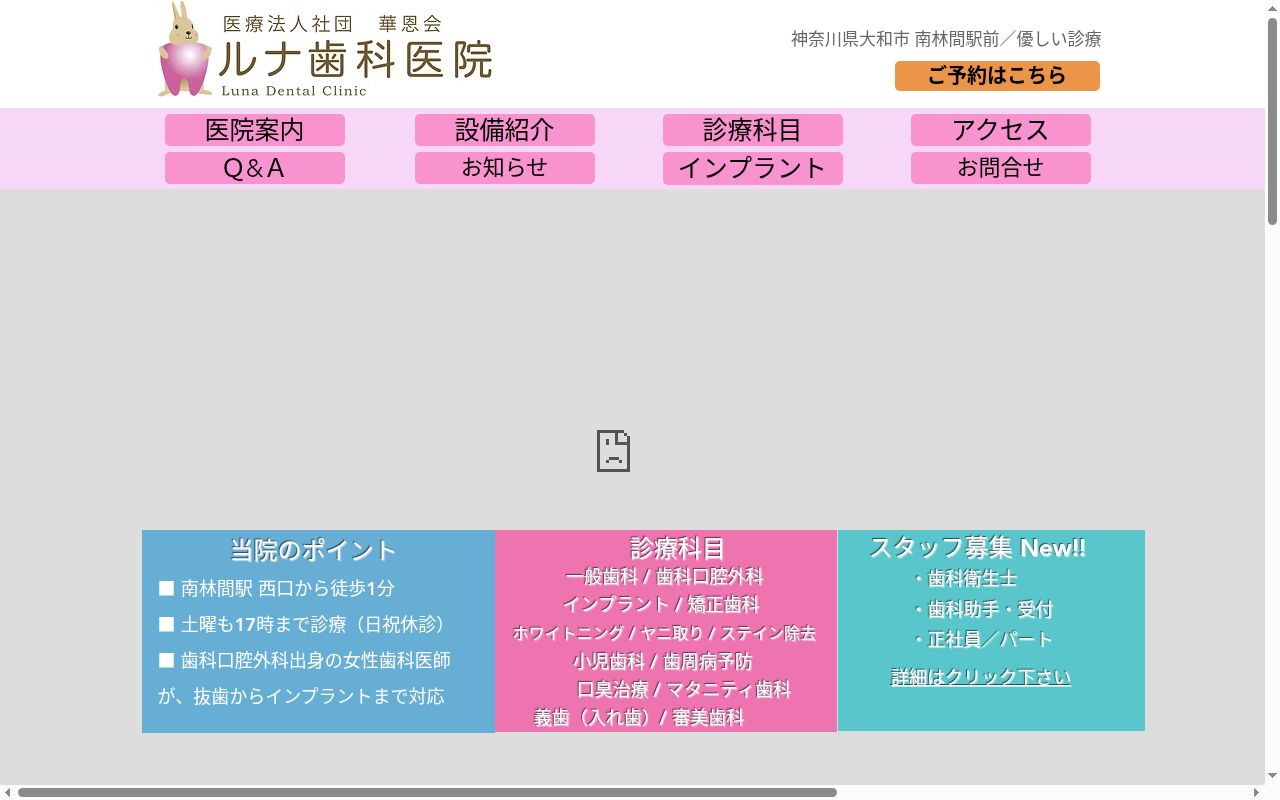
Task: Select インプラント / 矯正歯科 text line
Action: 661,605
